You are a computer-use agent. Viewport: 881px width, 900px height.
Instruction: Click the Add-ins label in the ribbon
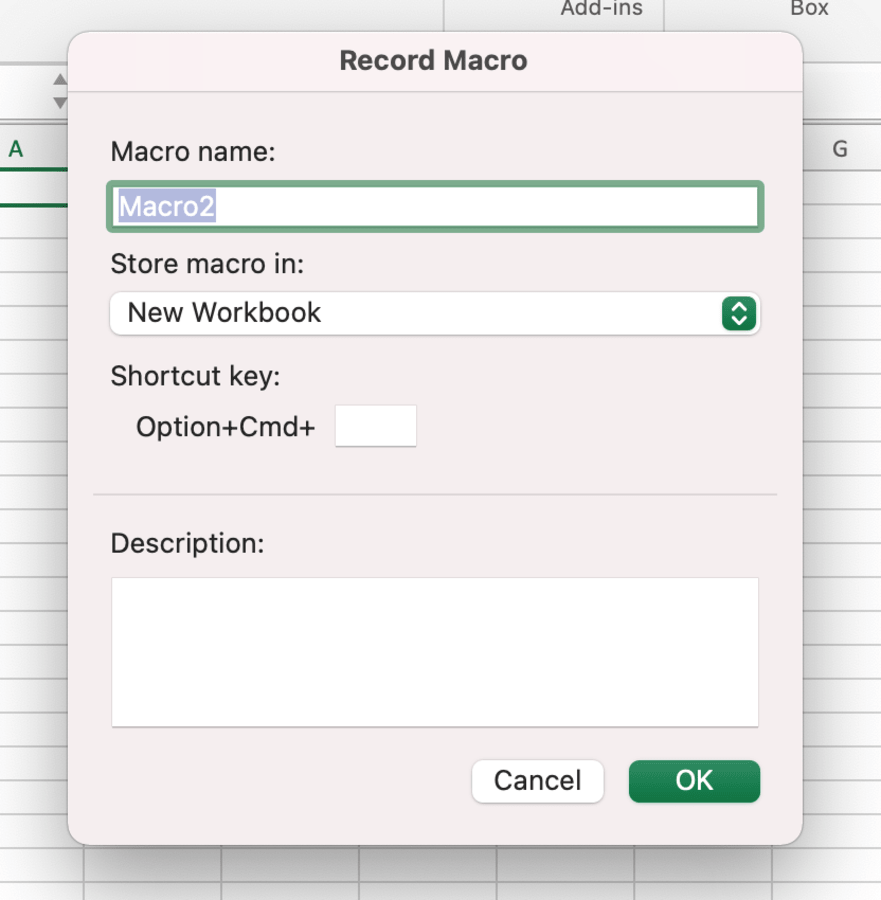click(x=601, y=9)
